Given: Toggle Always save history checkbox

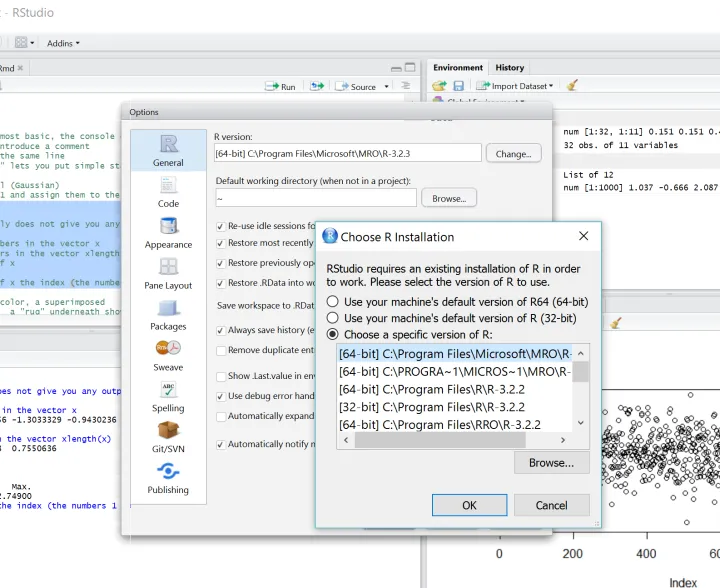Looking at the screenshot, I should [x=221, y=330].
